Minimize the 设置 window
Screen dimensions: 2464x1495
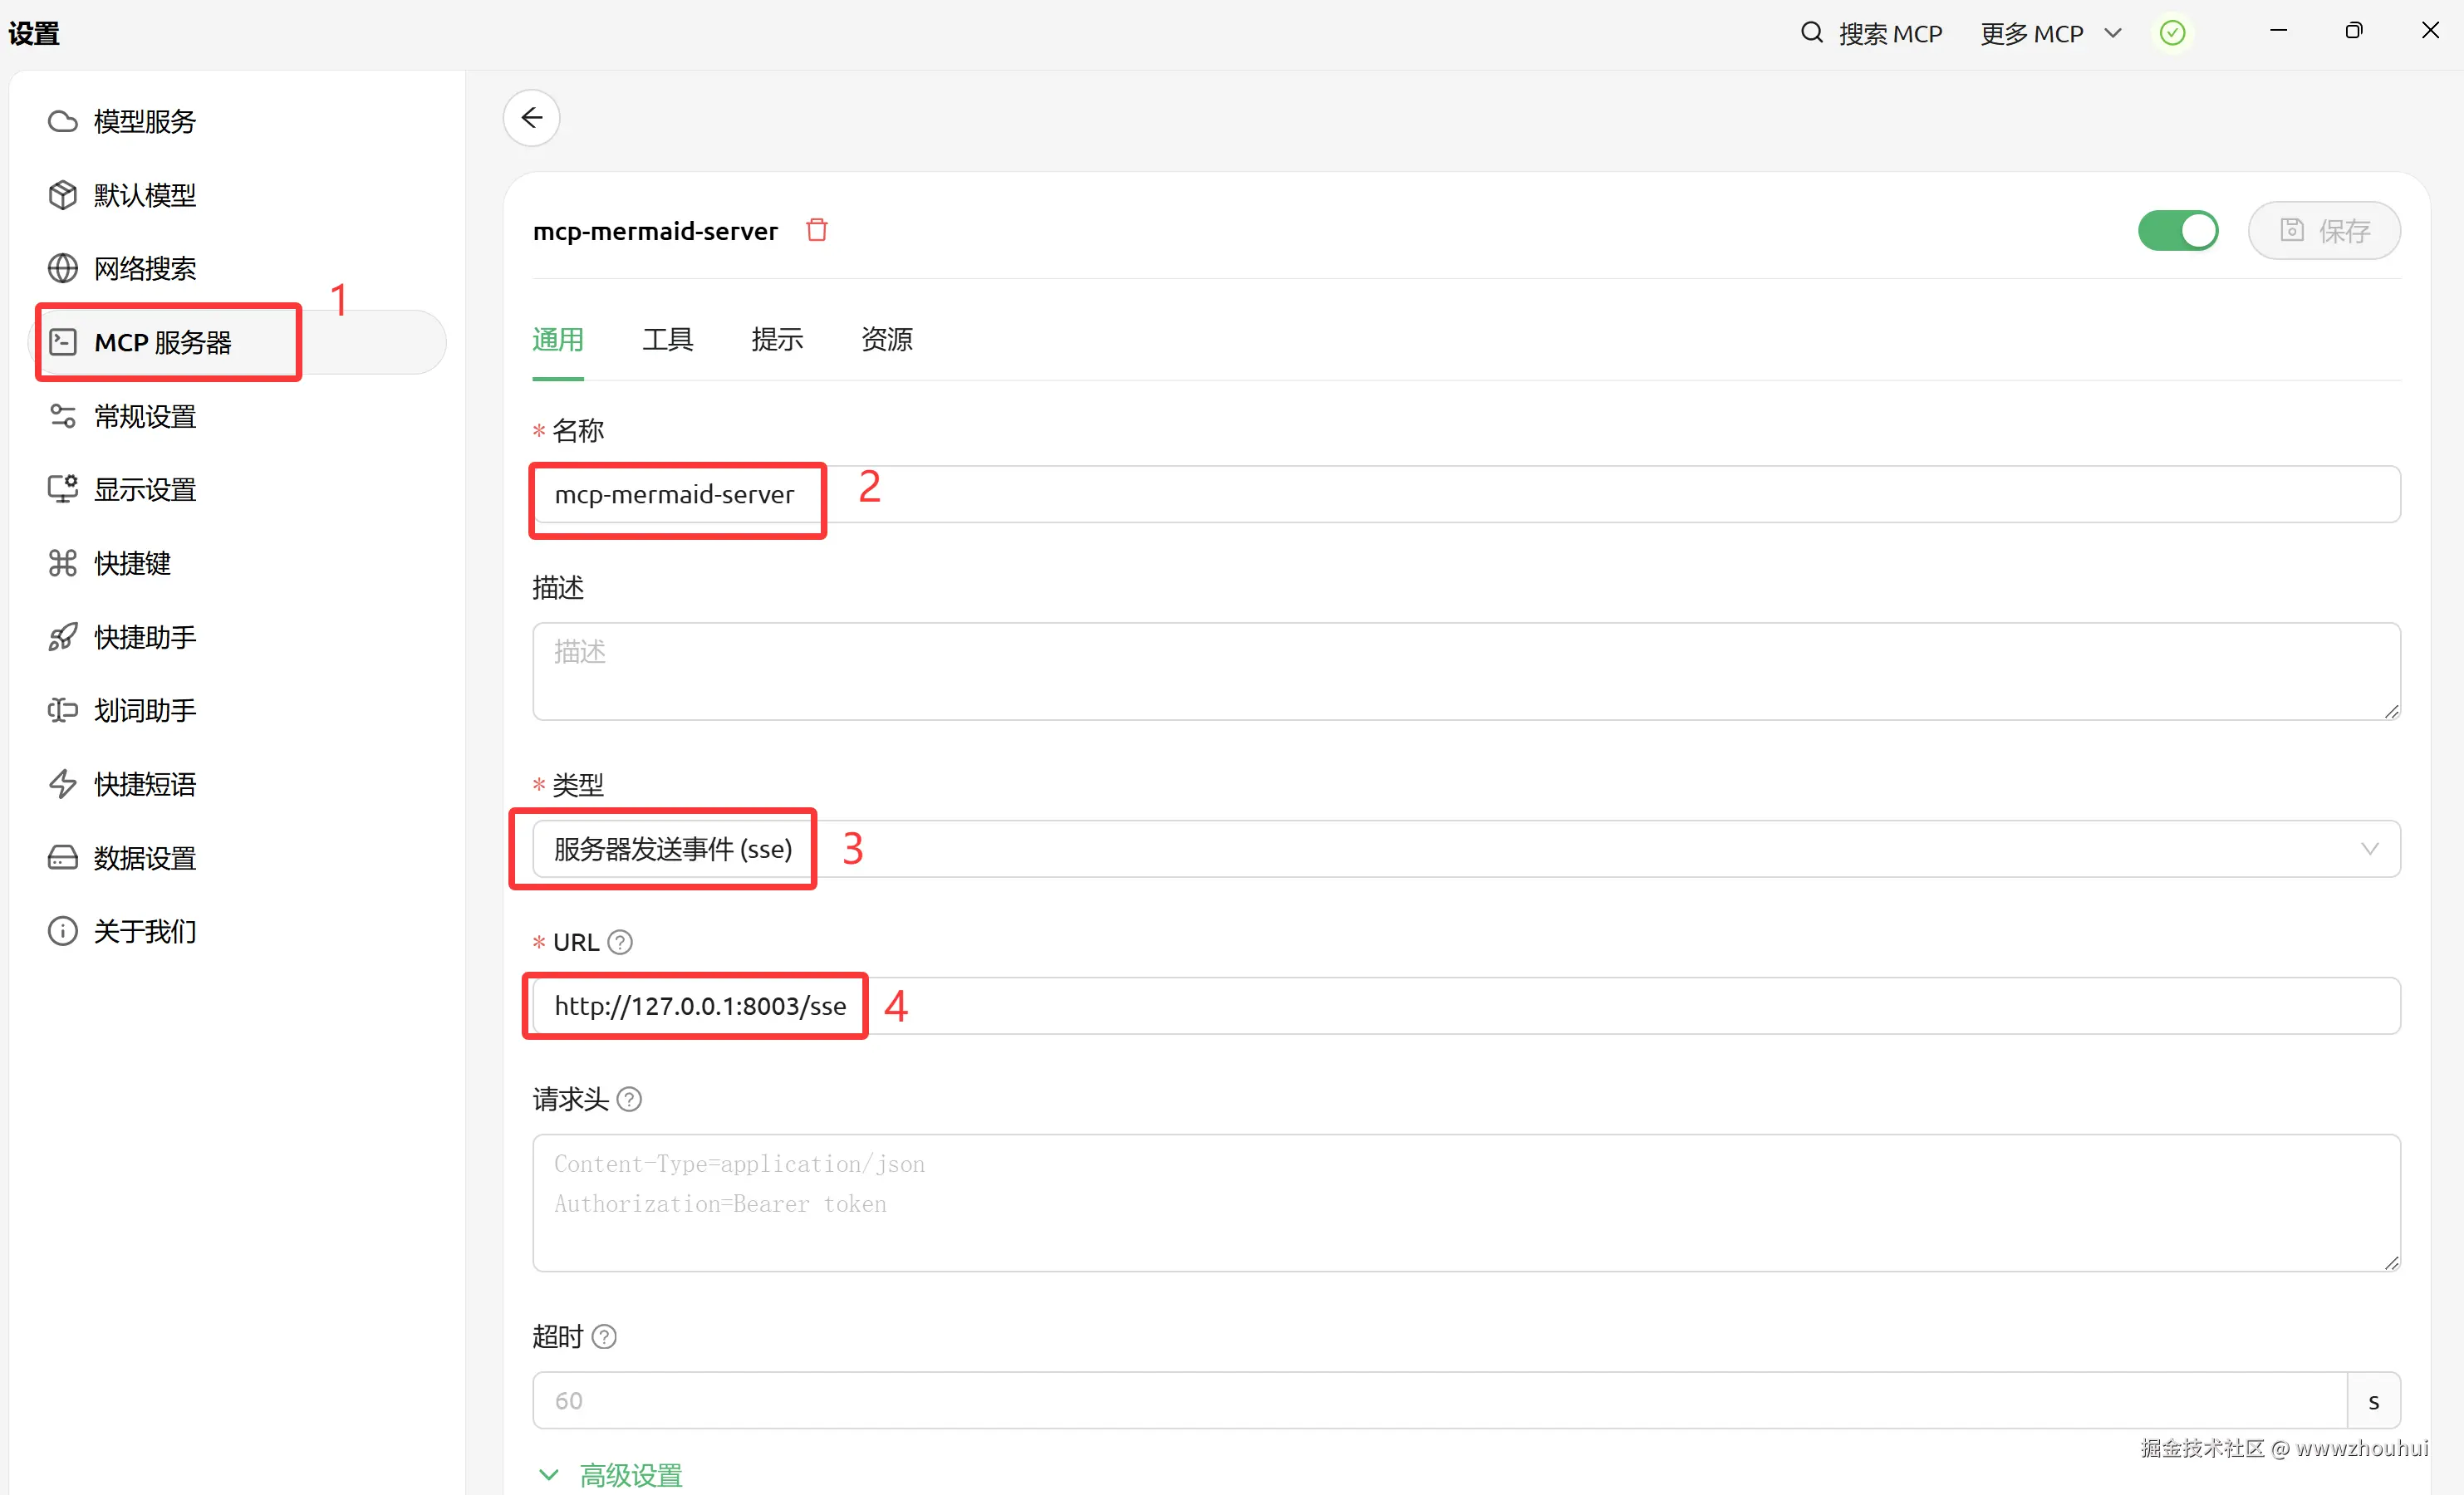[x=2278, y=31]
